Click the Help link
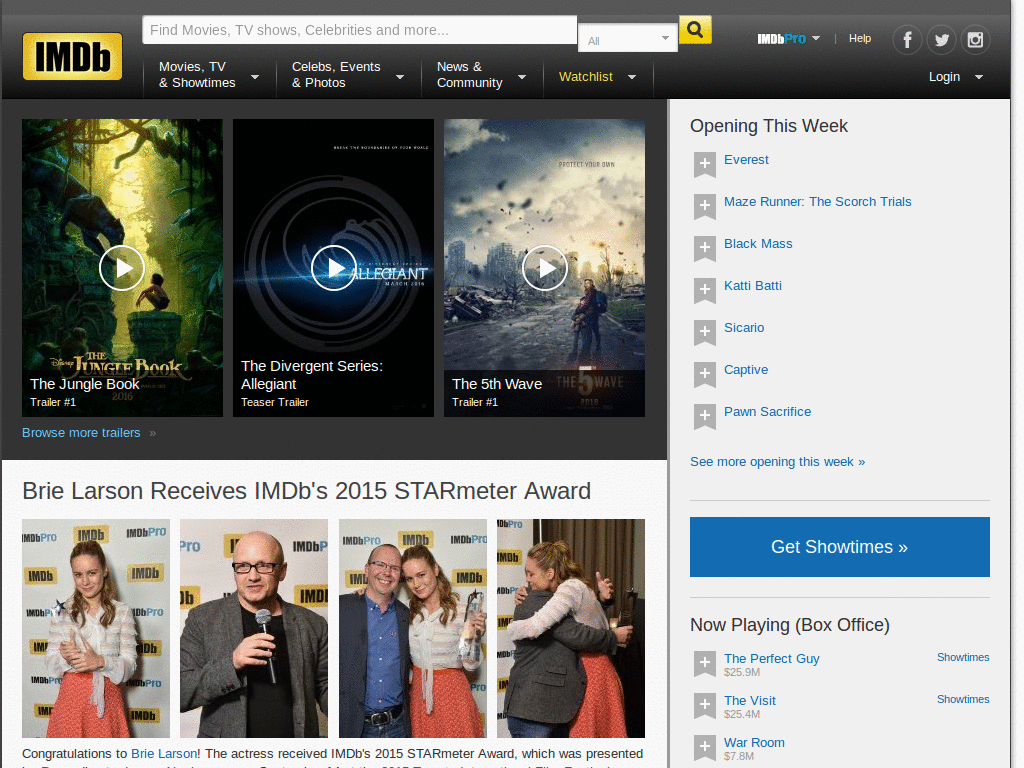1024x768 pixels. pyautogui.click(x=859, y=39)
